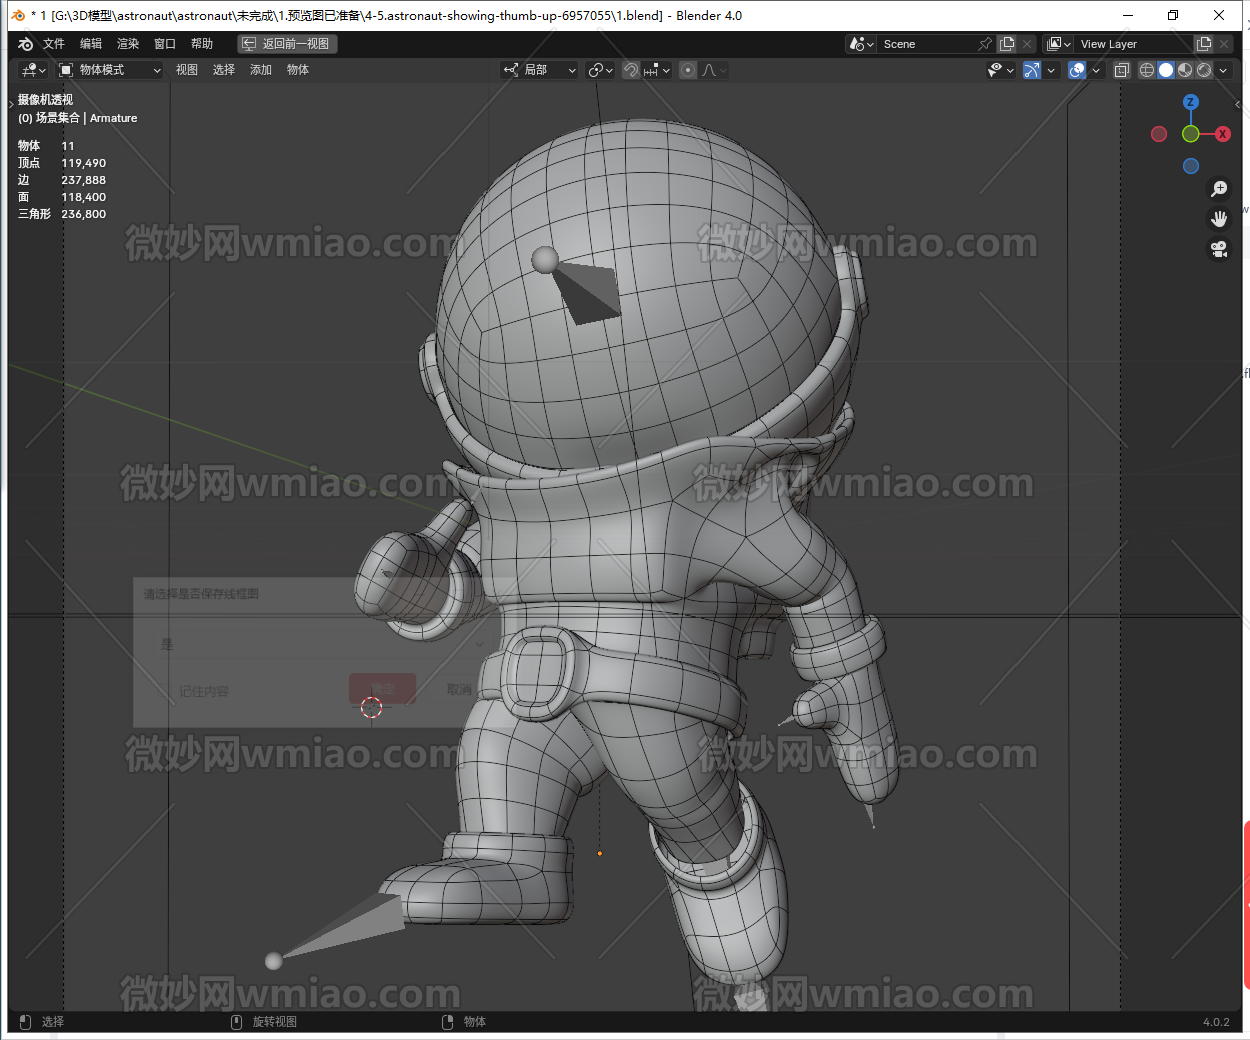Open the proportional falloff curve dropdown

pyautogui.click(x=714, y=70)
